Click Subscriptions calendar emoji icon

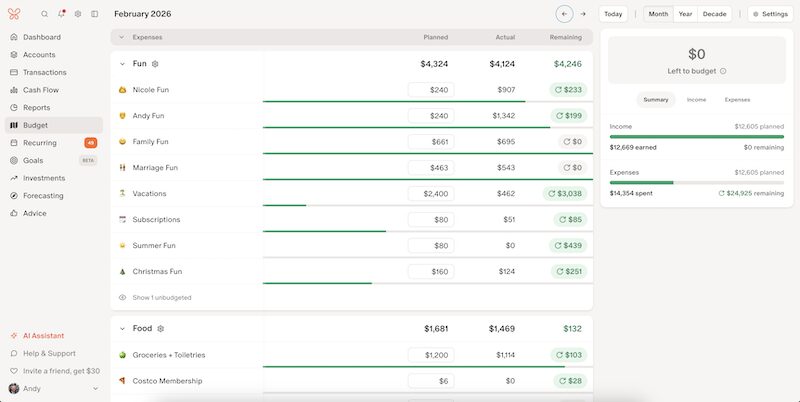pos(122,220)
